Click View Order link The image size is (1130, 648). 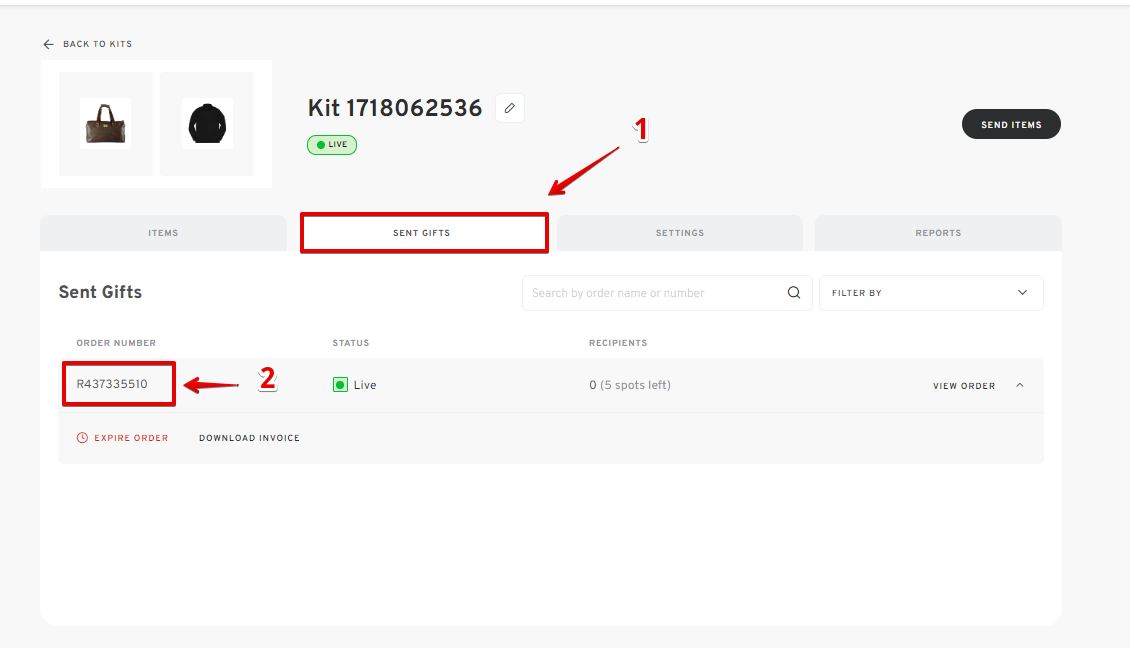click(x=963, y=386)
